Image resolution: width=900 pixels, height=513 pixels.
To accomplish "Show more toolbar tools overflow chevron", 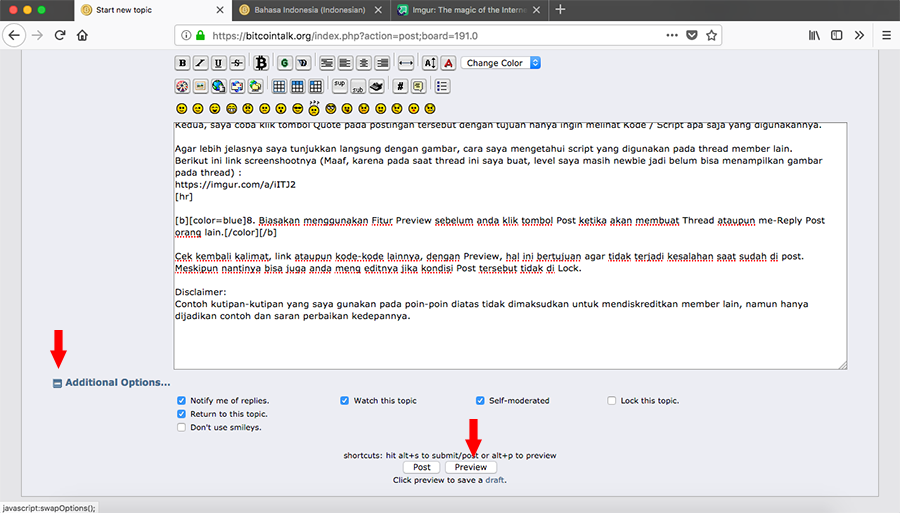I will (x=859, y=36).
